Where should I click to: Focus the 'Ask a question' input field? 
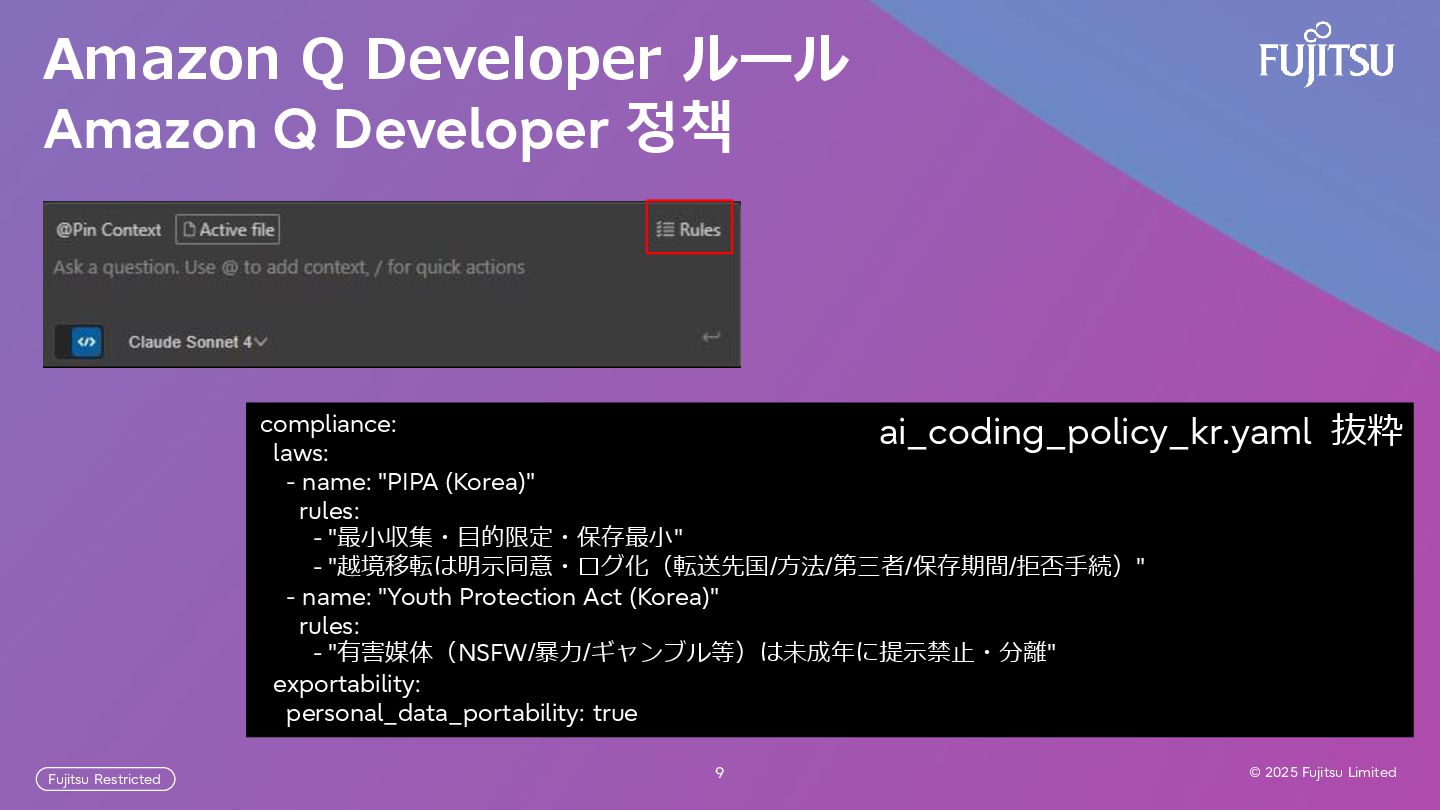[x=289, y=267]
